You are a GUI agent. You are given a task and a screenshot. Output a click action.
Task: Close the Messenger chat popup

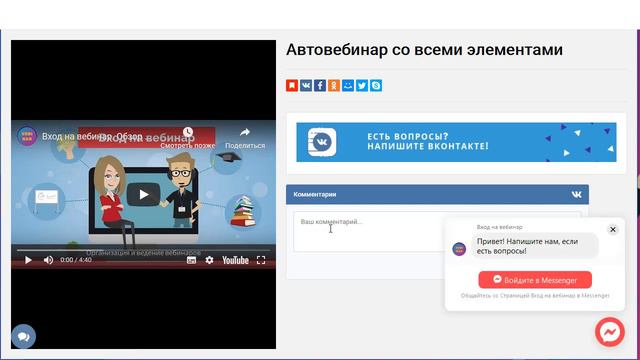(613, 229)
